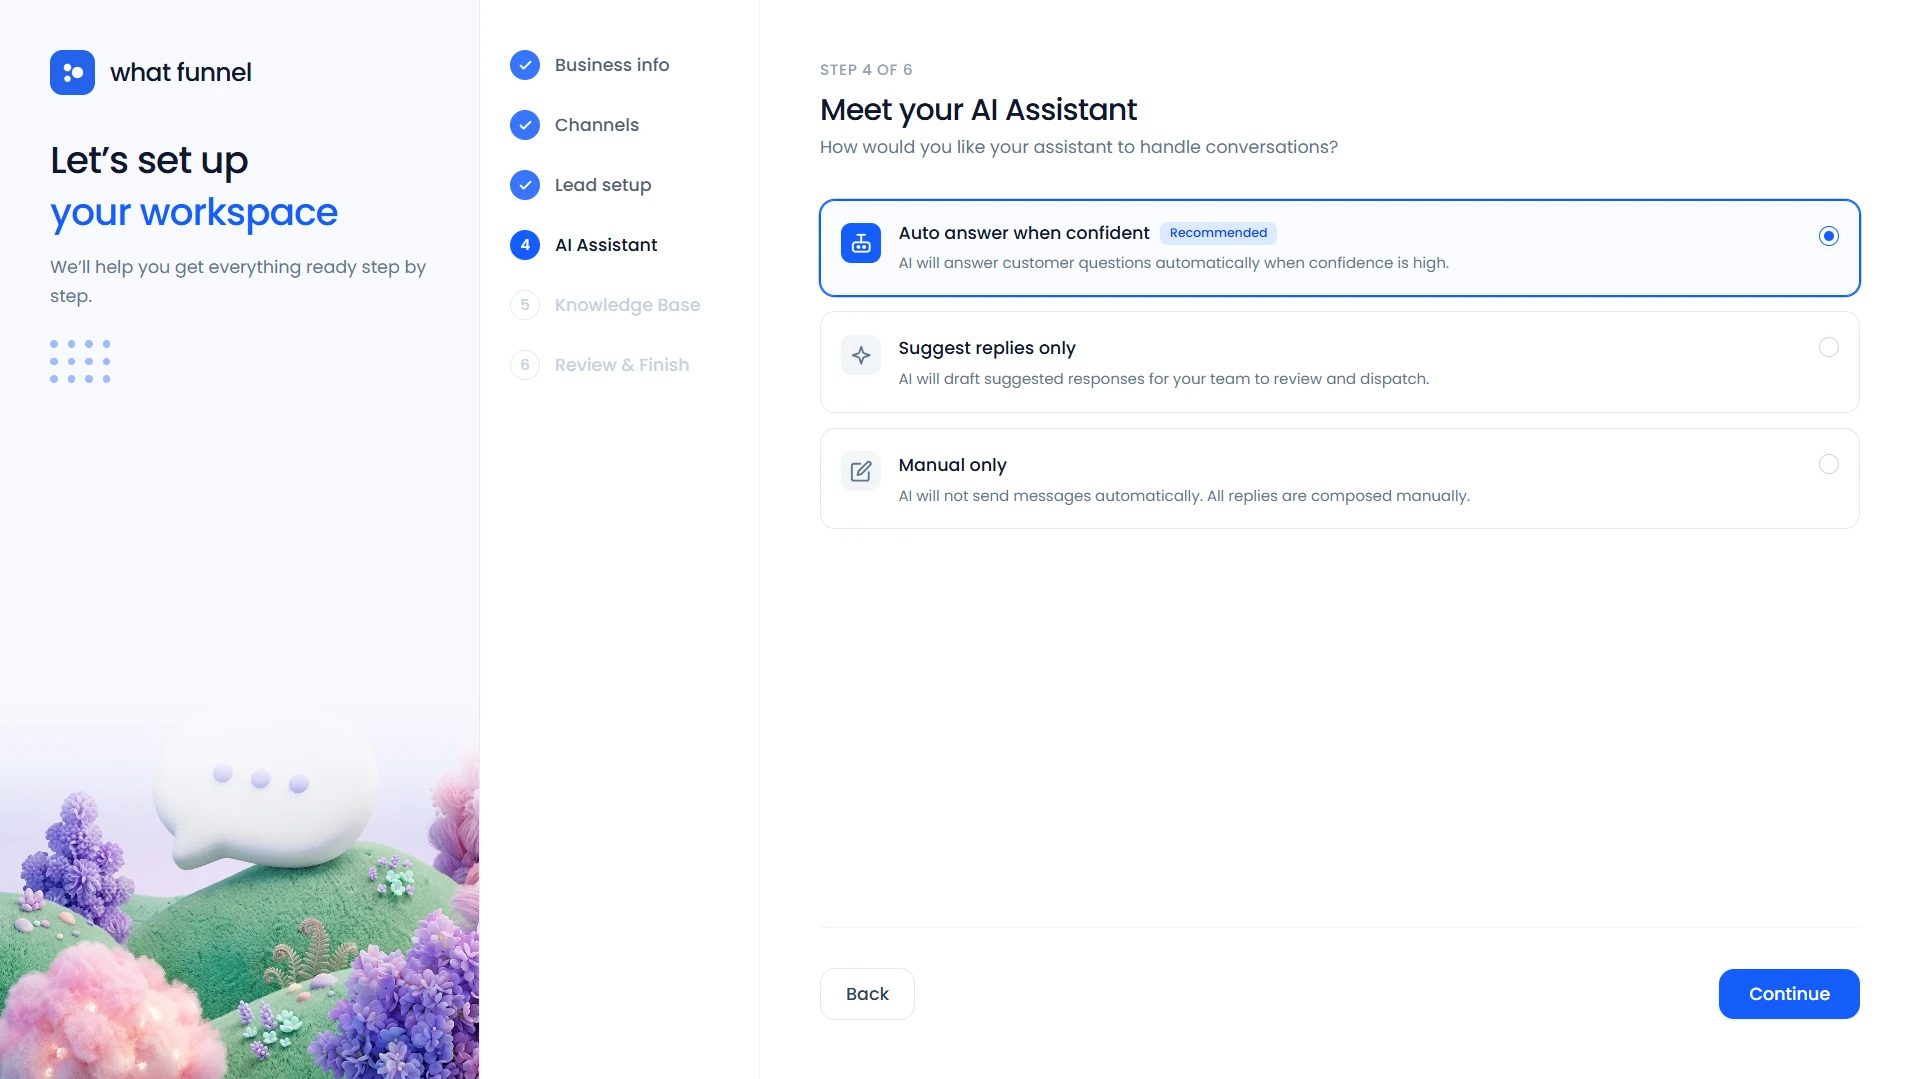The width and height of the screenshot is (1919, 1079).
Task: Open the Business info step
Action: point(612,65)
